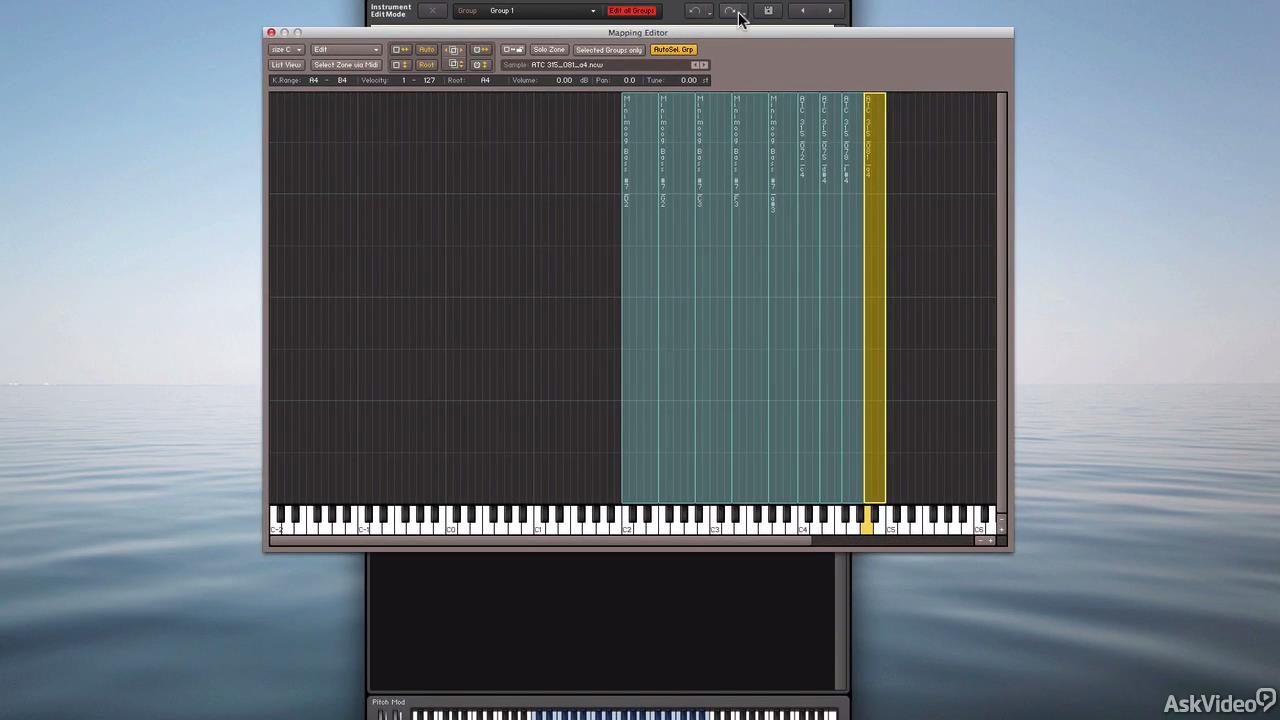Viewport: 1280px width, 720px height.
Task: Toggle AutoSel. Grp button
Action: (674, 50)
